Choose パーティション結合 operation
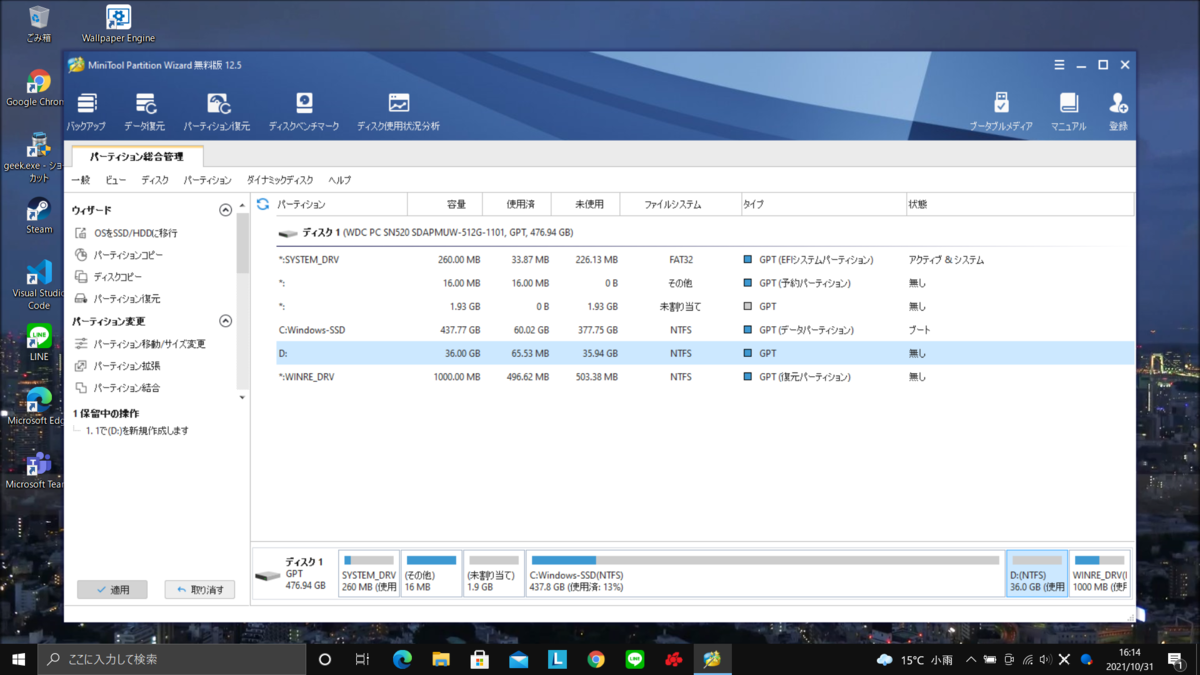 coord(117,388)
